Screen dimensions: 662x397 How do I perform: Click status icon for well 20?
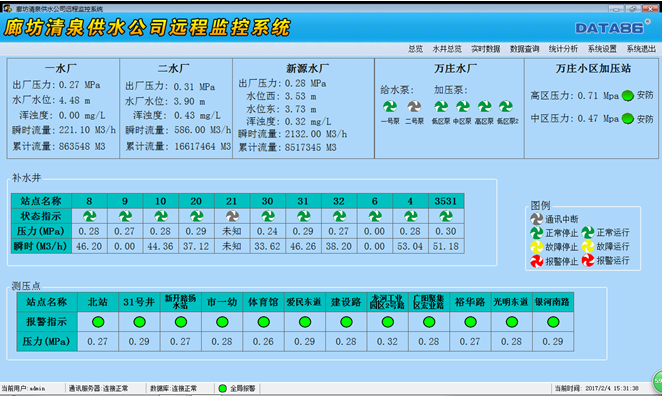196,216
